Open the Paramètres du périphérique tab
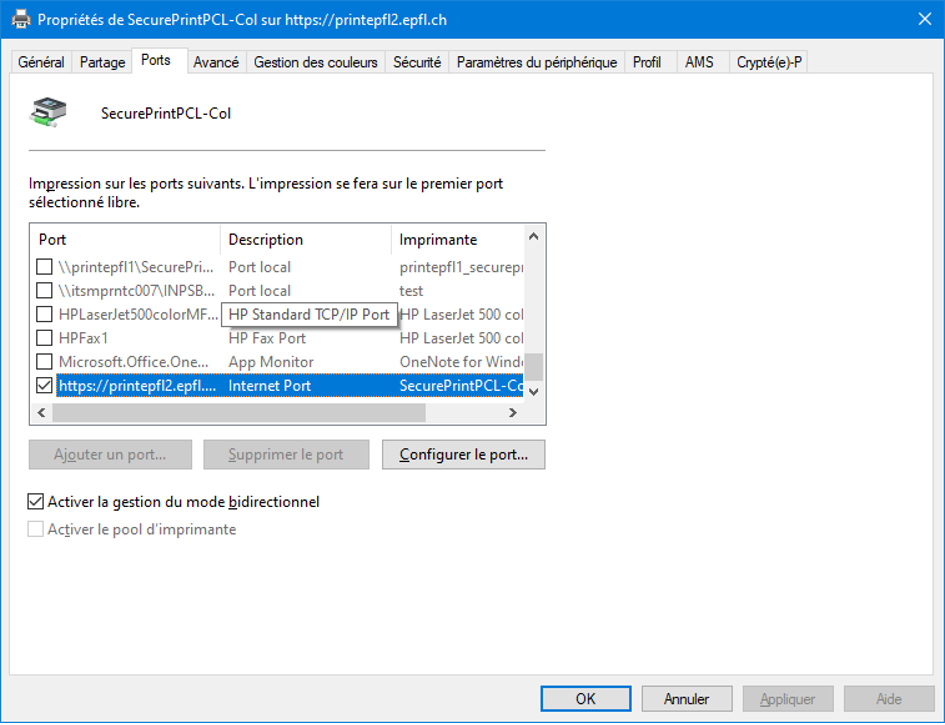 click(536, 62)
